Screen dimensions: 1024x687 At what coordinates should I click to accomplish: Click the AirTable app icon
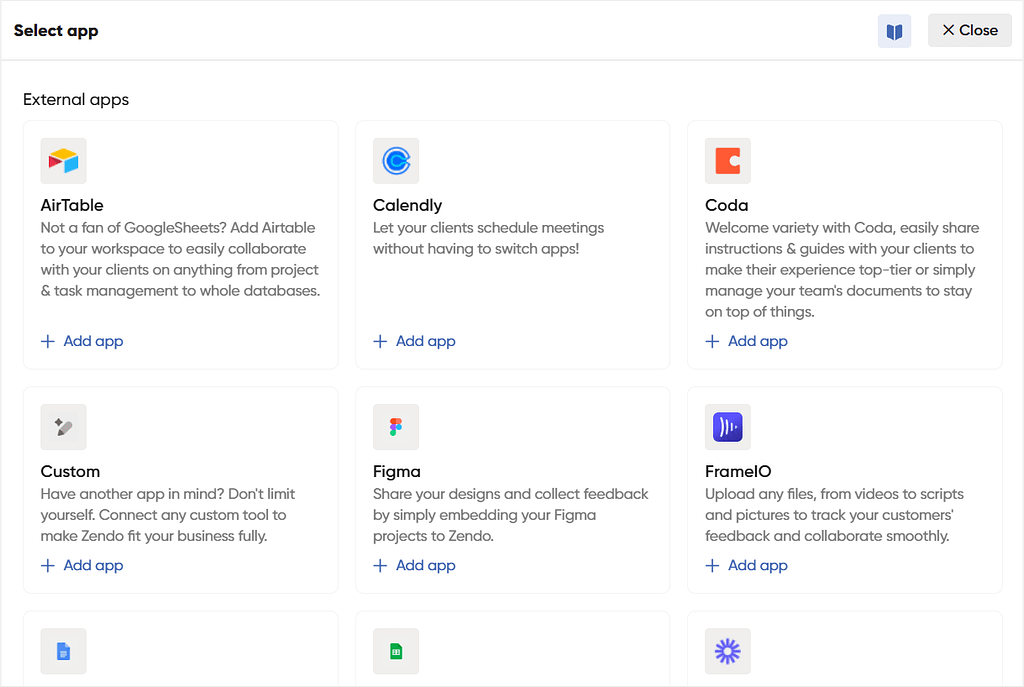(63, 161)
